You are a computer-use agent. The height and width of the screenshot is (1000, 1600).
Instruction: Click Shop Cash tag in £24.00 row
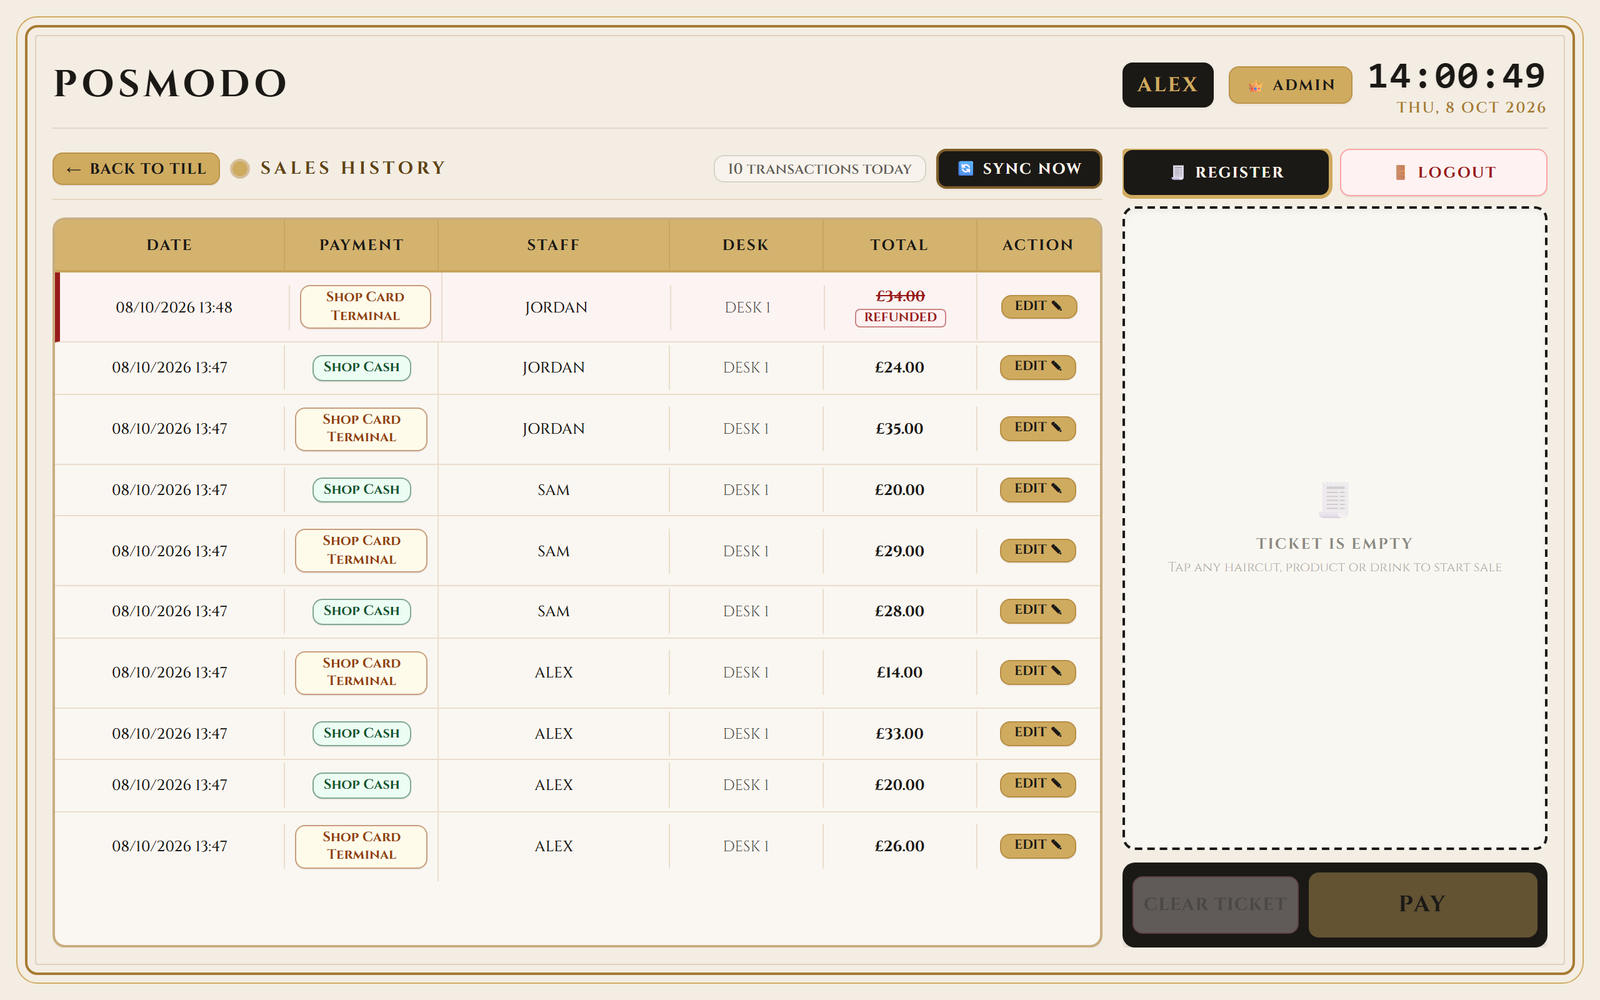361,367
